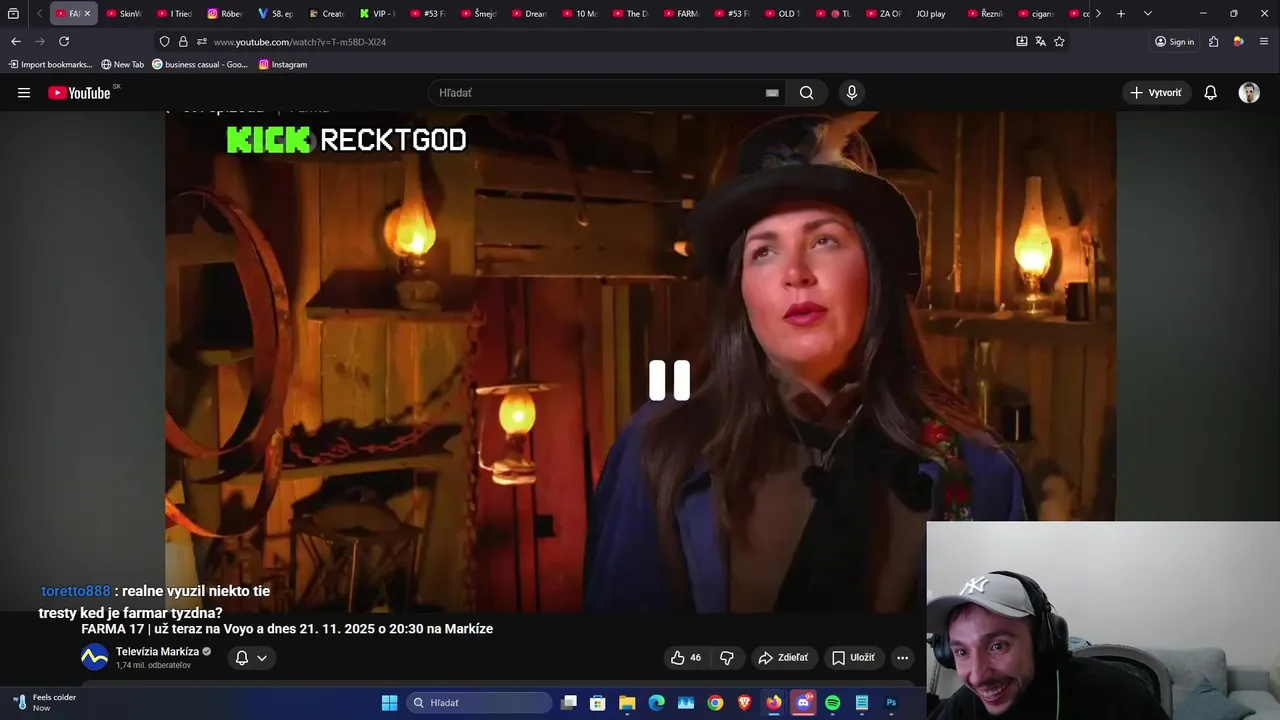Screen dimensions: 1280x720
Task: Start voice search with microphone icon
Action: click(x=851, y=93)
